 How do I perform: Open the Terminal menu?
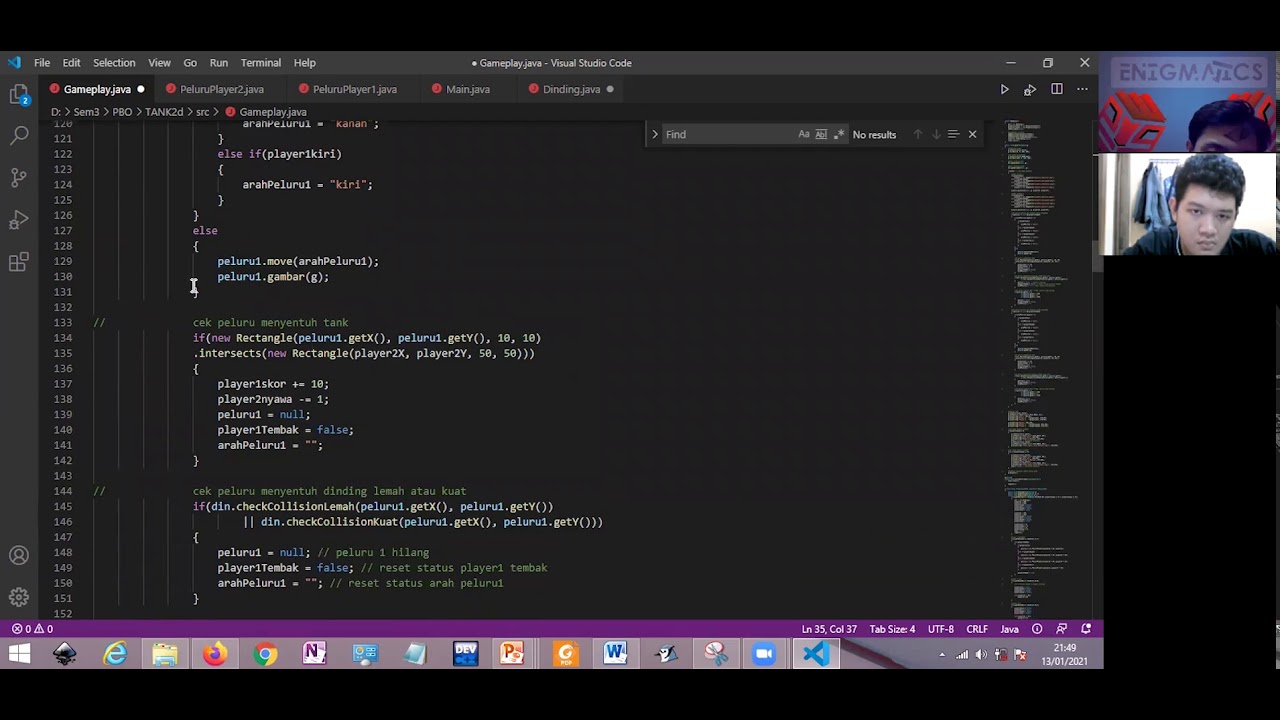point(260,62)
